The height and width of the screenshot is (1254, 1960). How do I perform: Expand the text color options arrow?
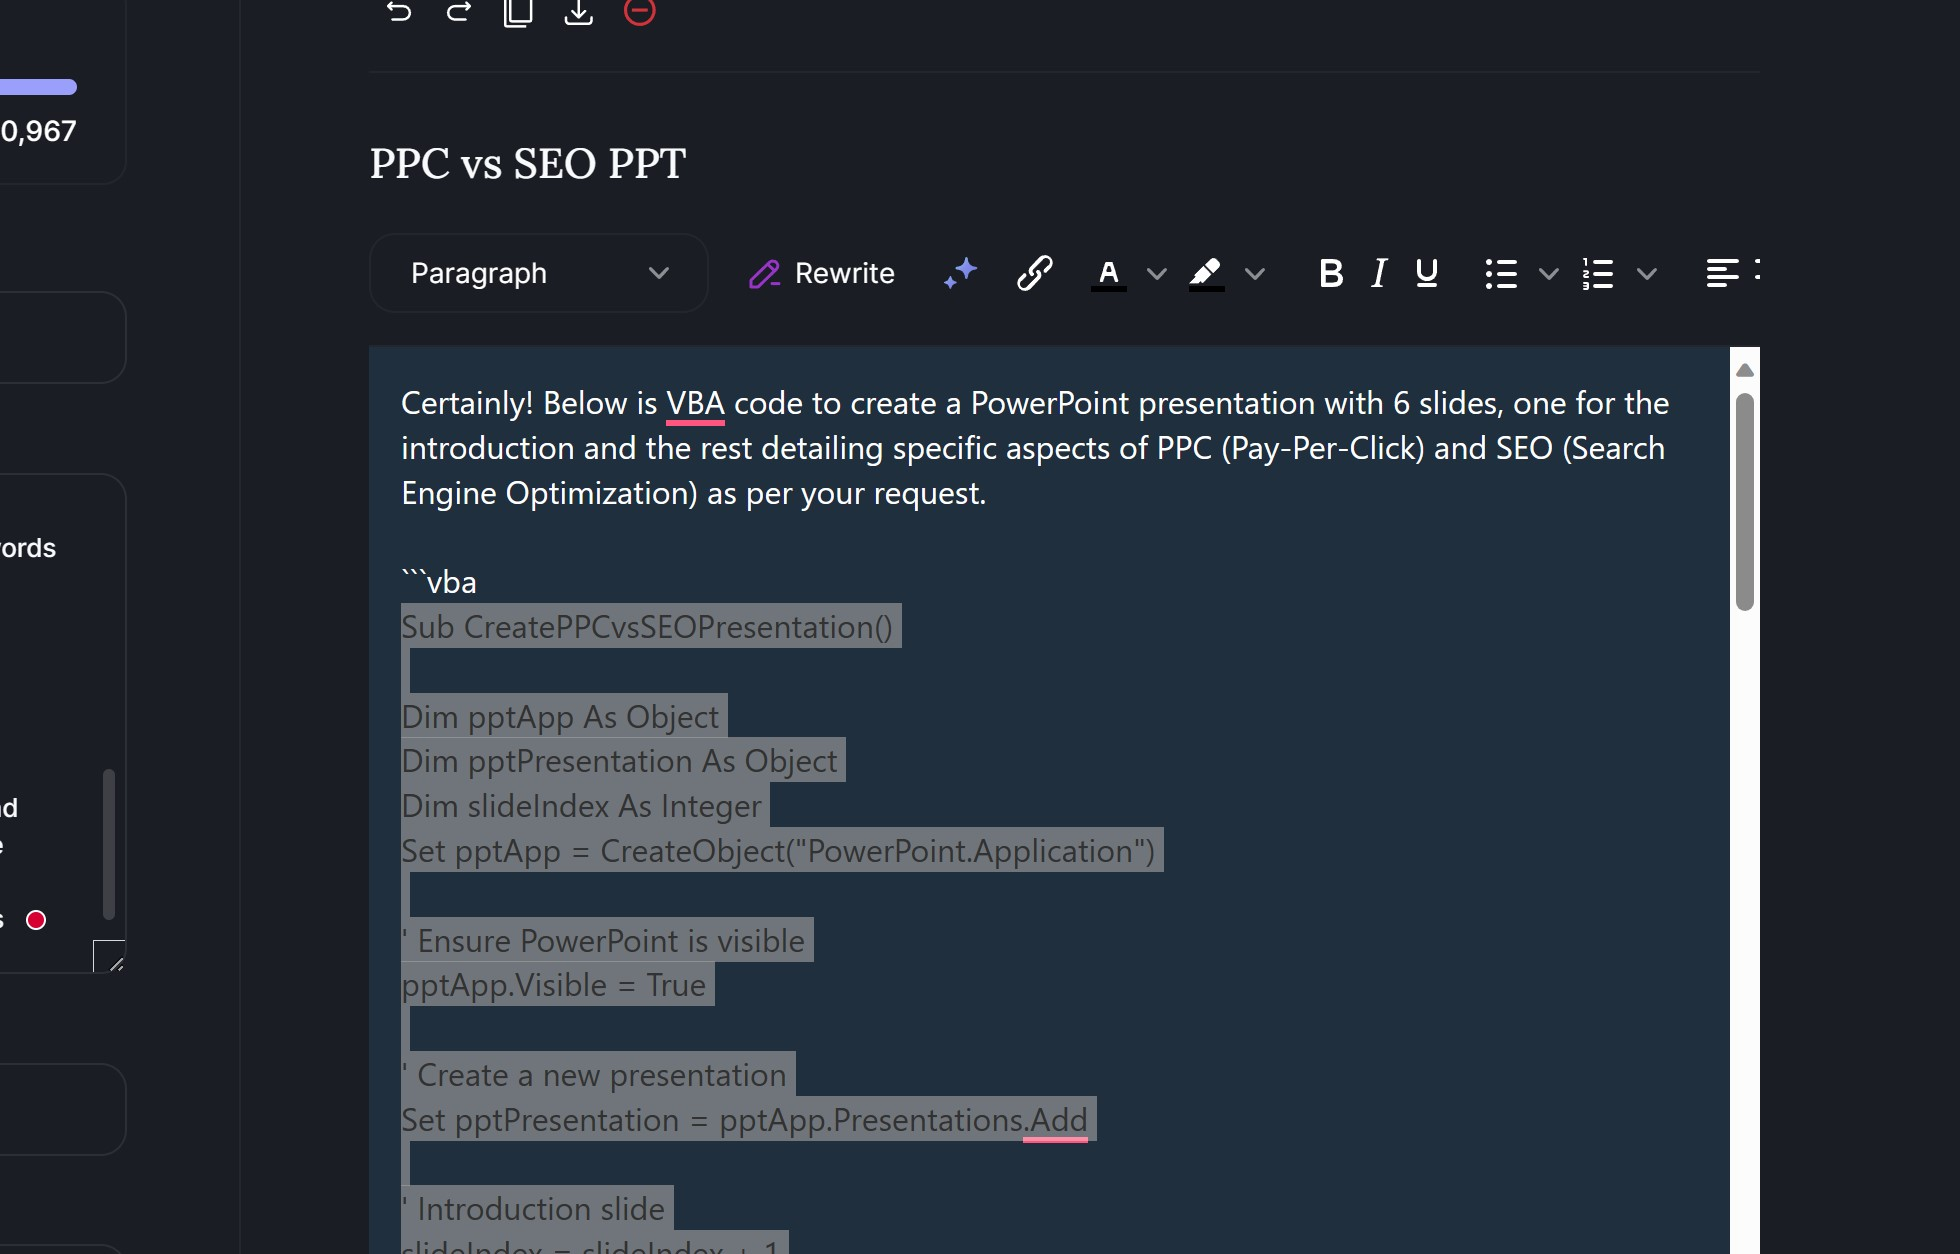pos(1157,273)
